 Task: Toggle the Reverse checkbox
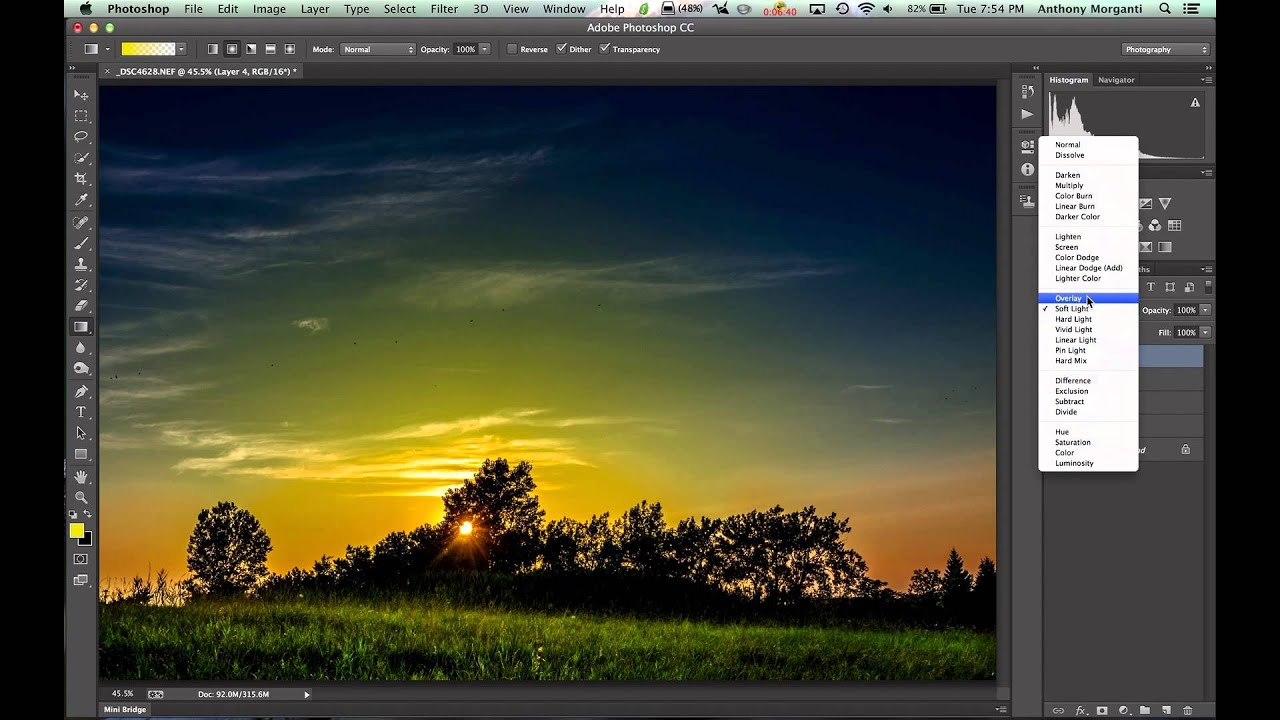(x=512, y=49)
